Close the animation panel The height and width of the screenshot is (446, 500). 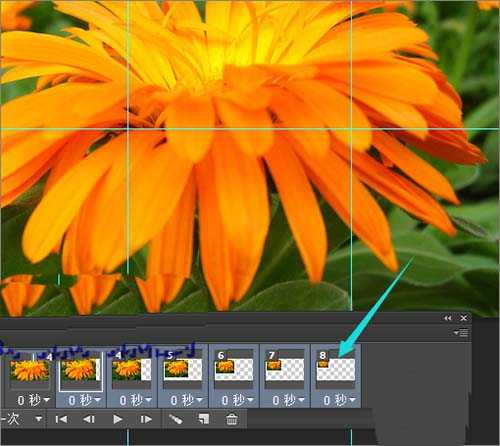click(x=464, y=318)
